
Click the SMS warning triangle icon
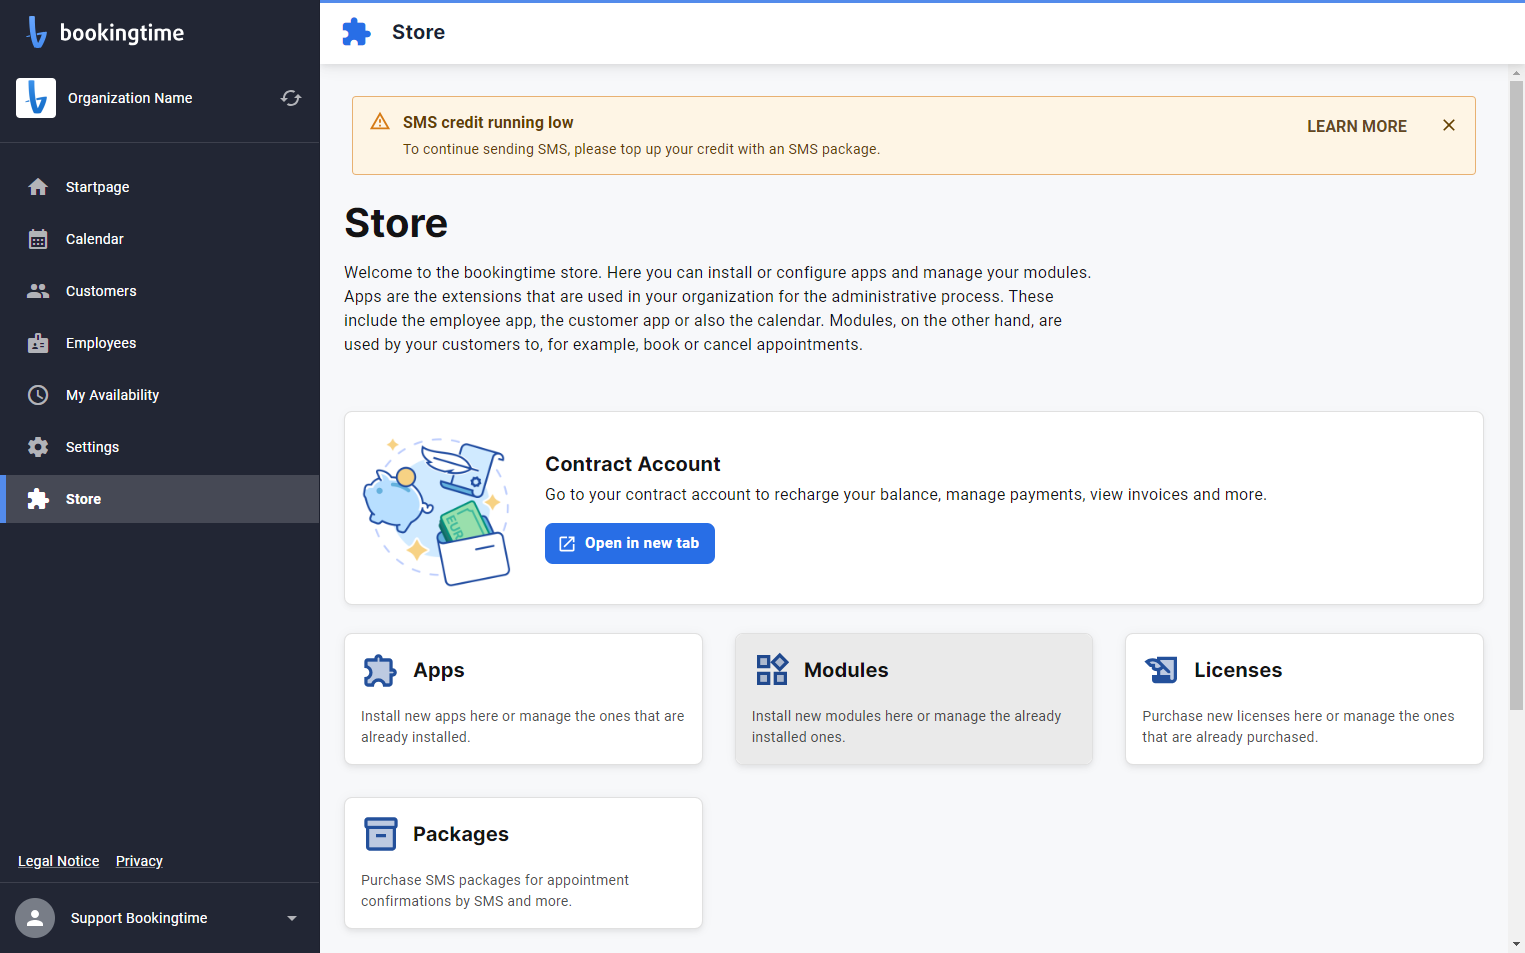(x=380, y=122)
